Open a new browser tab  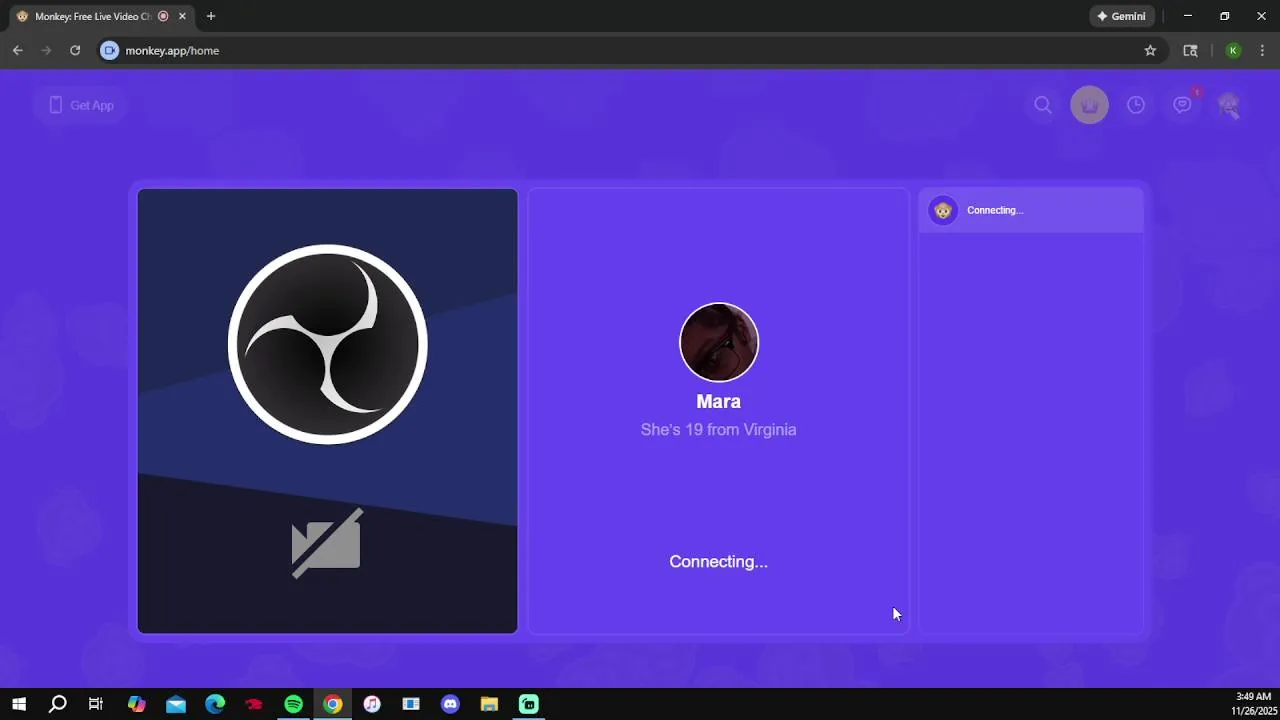(211, 16)
